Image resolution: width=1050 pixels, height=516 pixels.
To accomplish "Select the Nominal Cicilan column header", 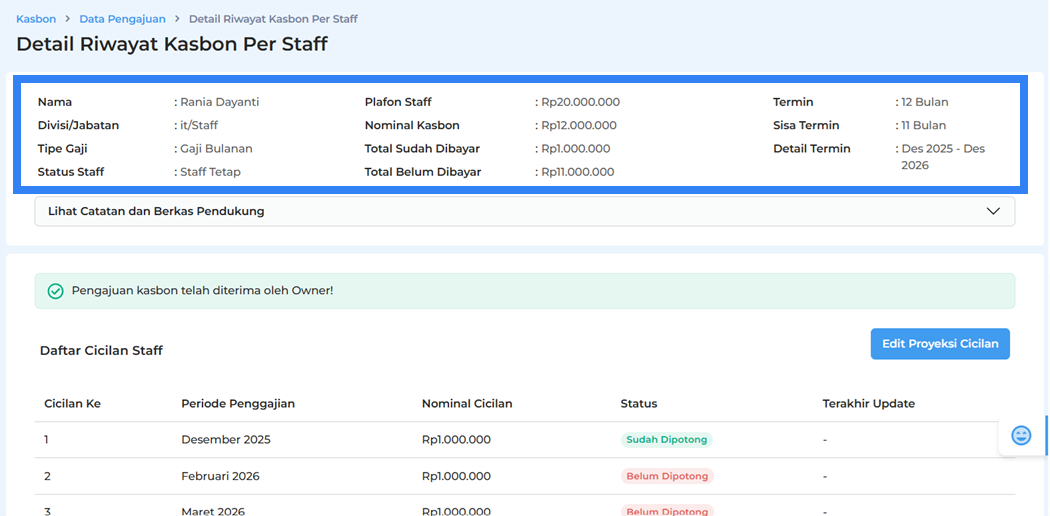I will [467, 404].
